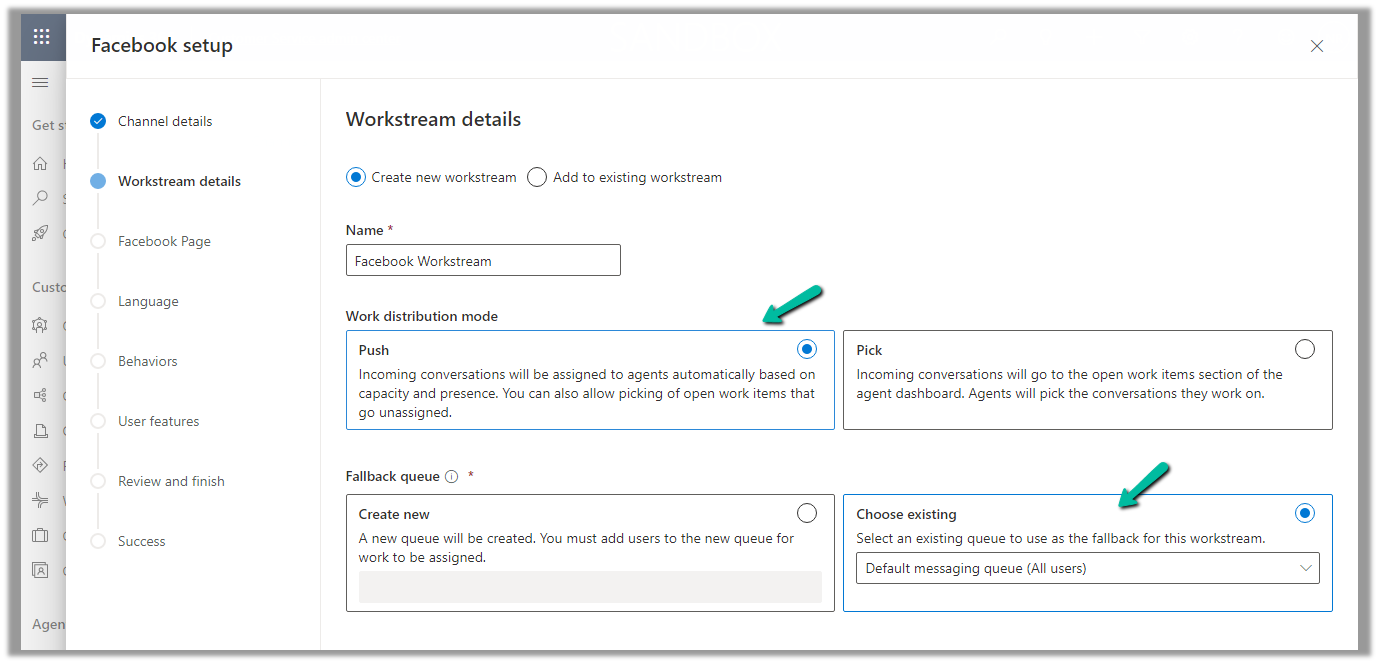
Task: Click the Home icon in sidebar
Action: pos(40,163)
